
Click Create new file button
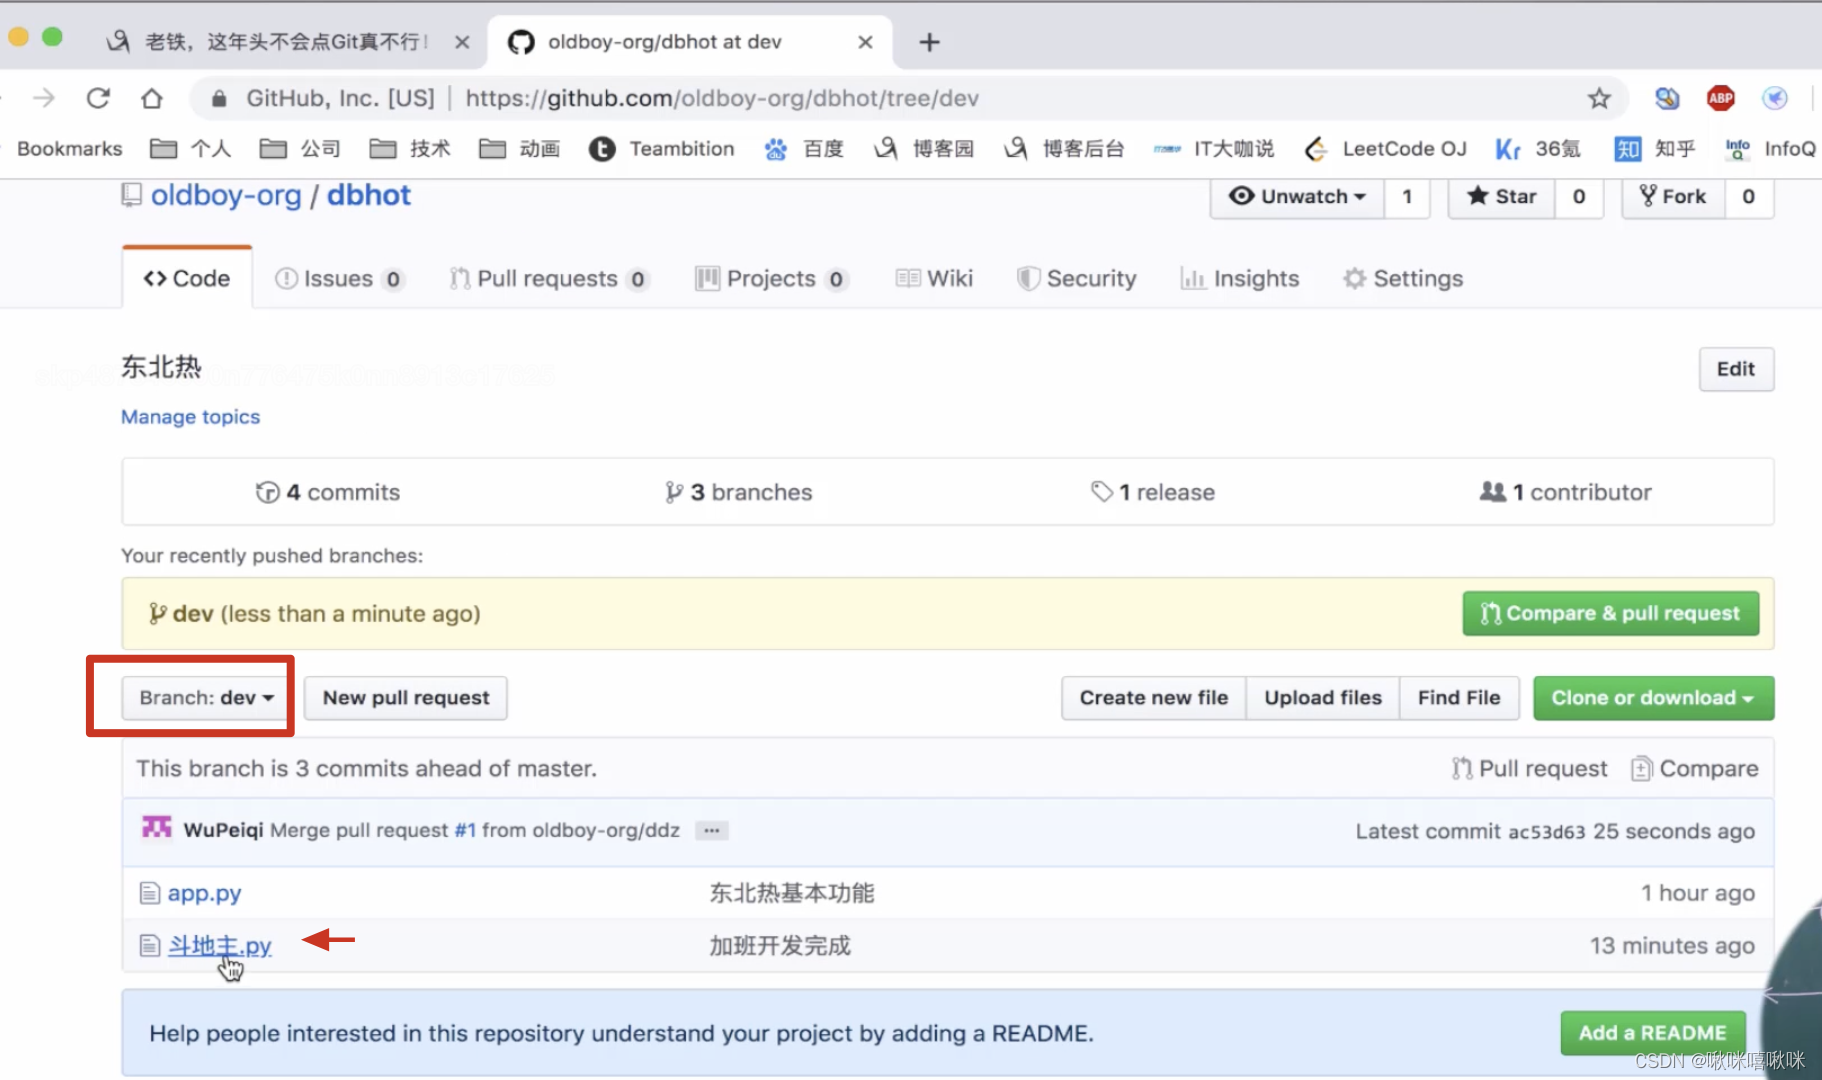(1154, 697)
